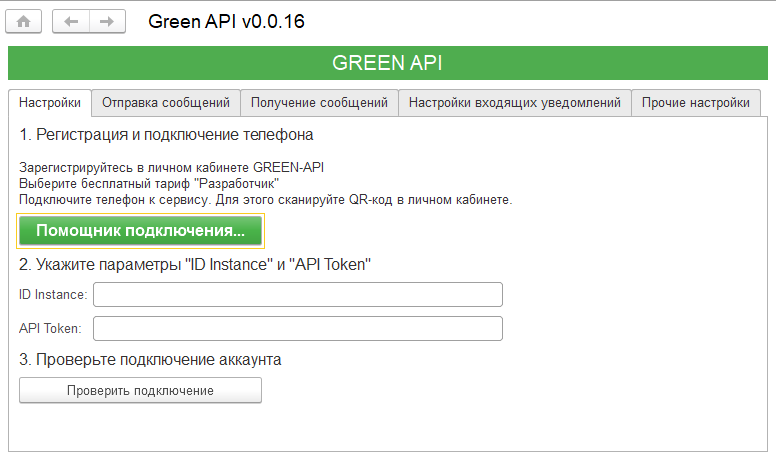Click heading Укажите параметры ID Instance
776x460 pixels.
tap(195, 264)
